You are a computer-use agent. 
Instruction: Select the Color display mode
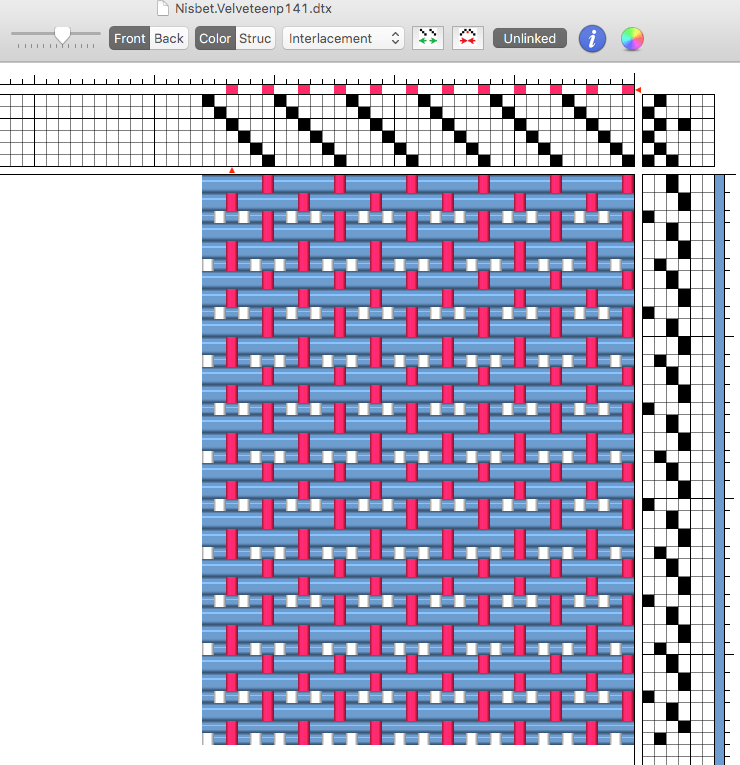(215, 38)
